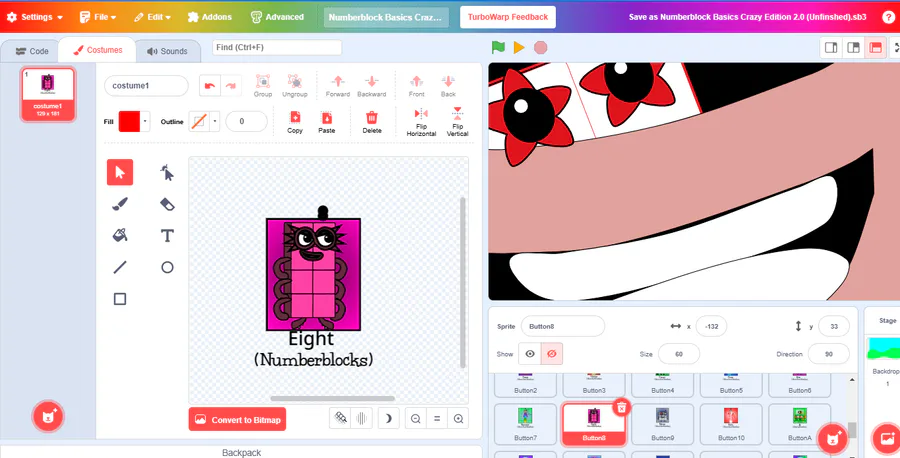Viewport: 900px width, 458px height.
Task: Switch to the Costumes tab
Action: pos(98,50)
